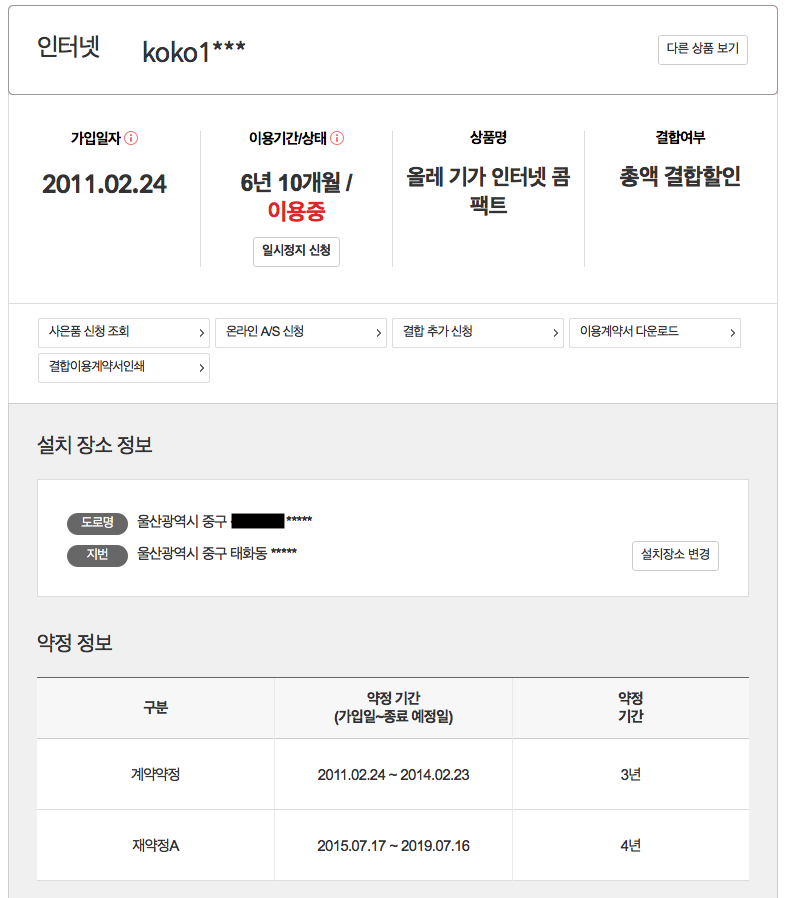This screenshot has height=898, width=785.
Task: Click the 재약정A table row
Action: 392,845
